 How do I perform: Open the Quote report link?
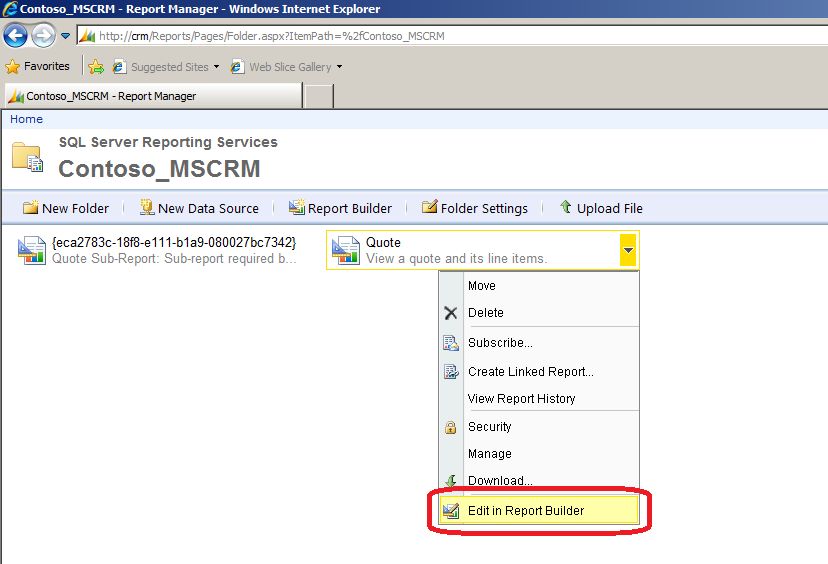tap(383, 242)
